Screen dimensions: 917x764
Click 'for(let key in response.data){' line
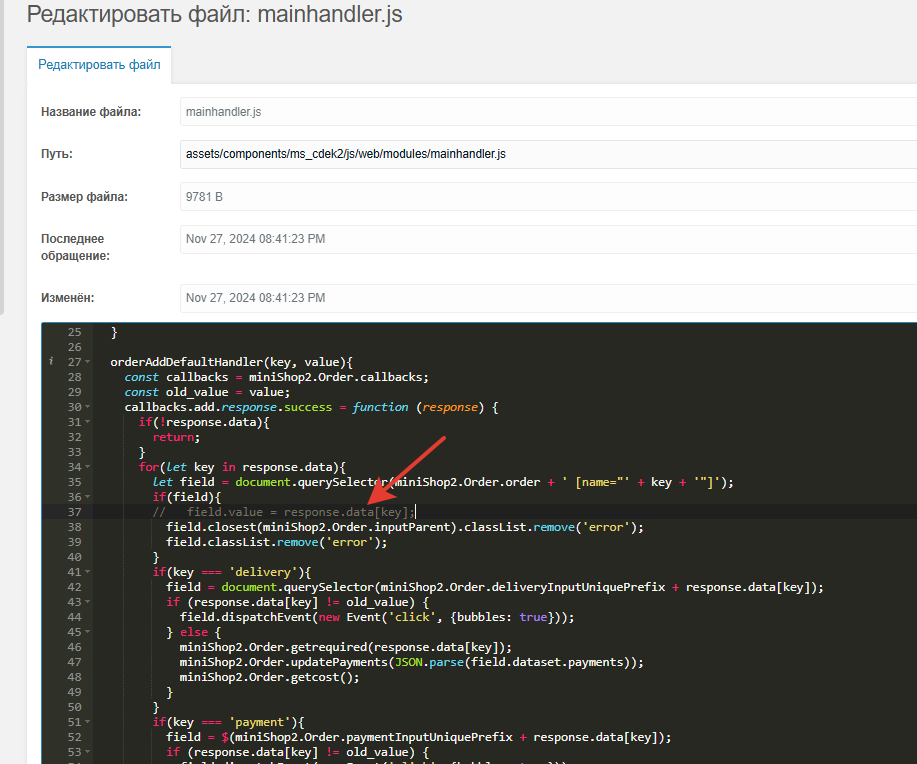[242, 467]
